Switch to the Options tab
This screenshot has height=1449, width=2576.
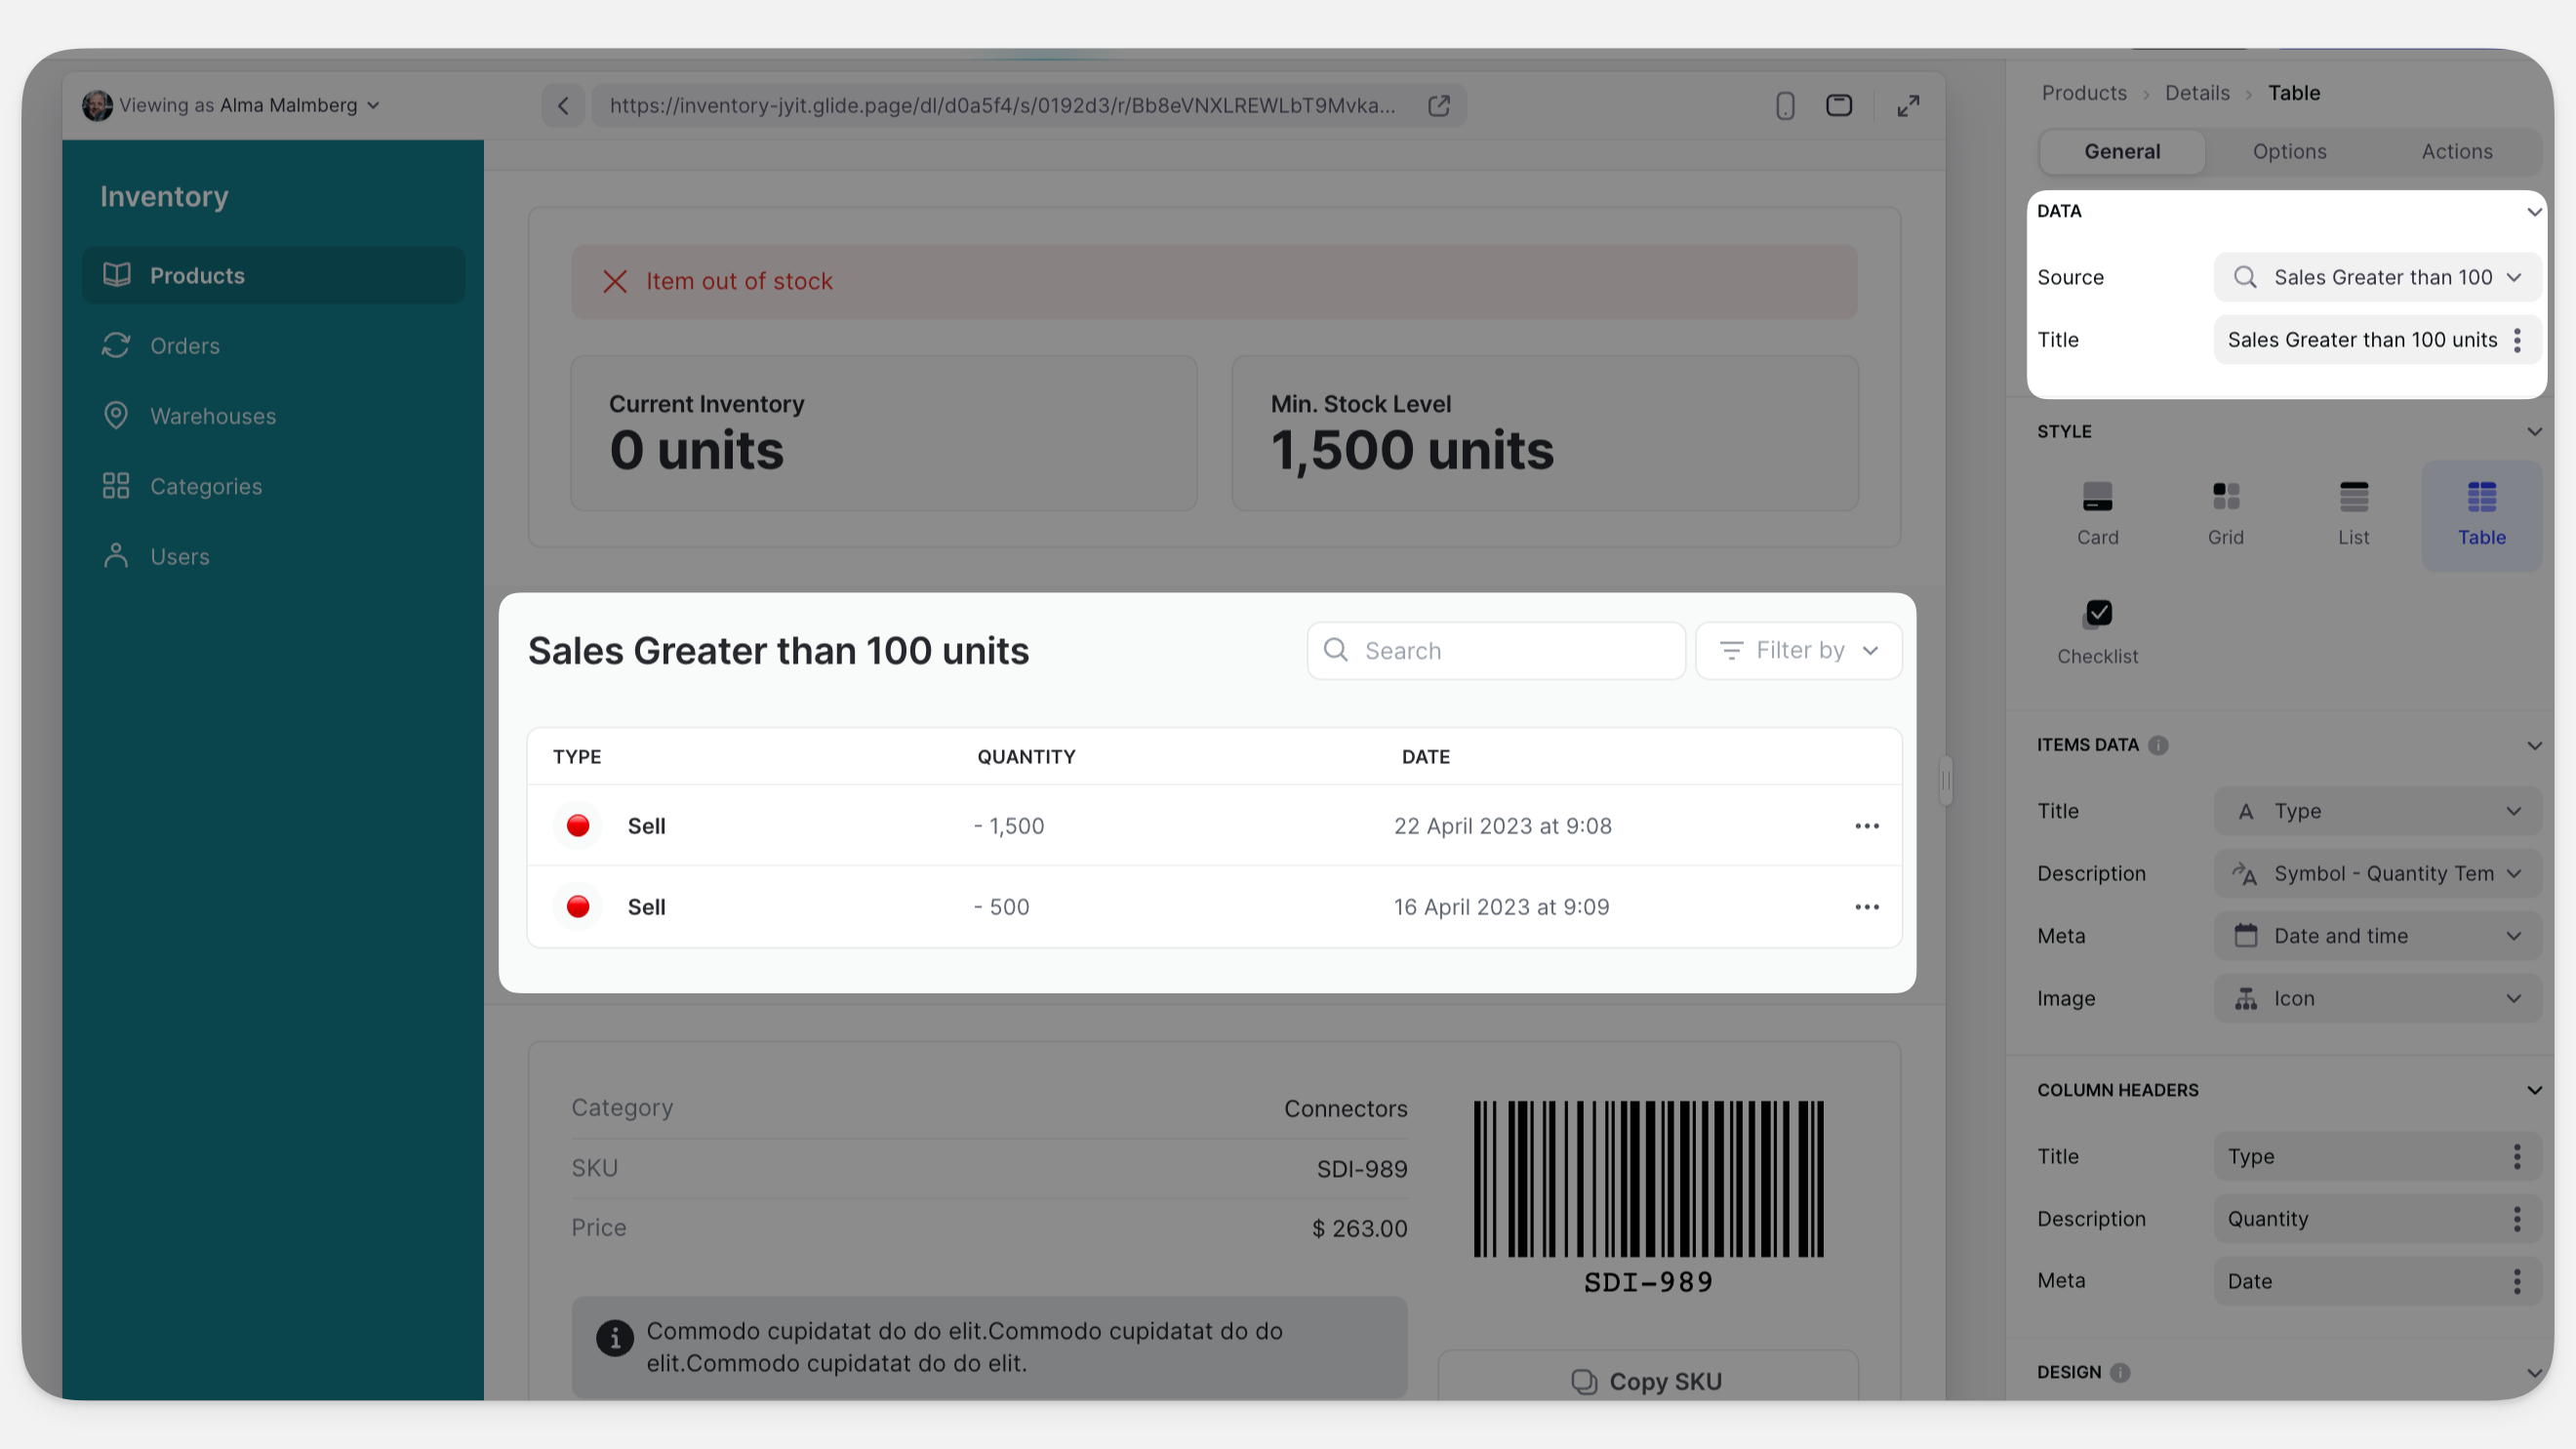2289,151
